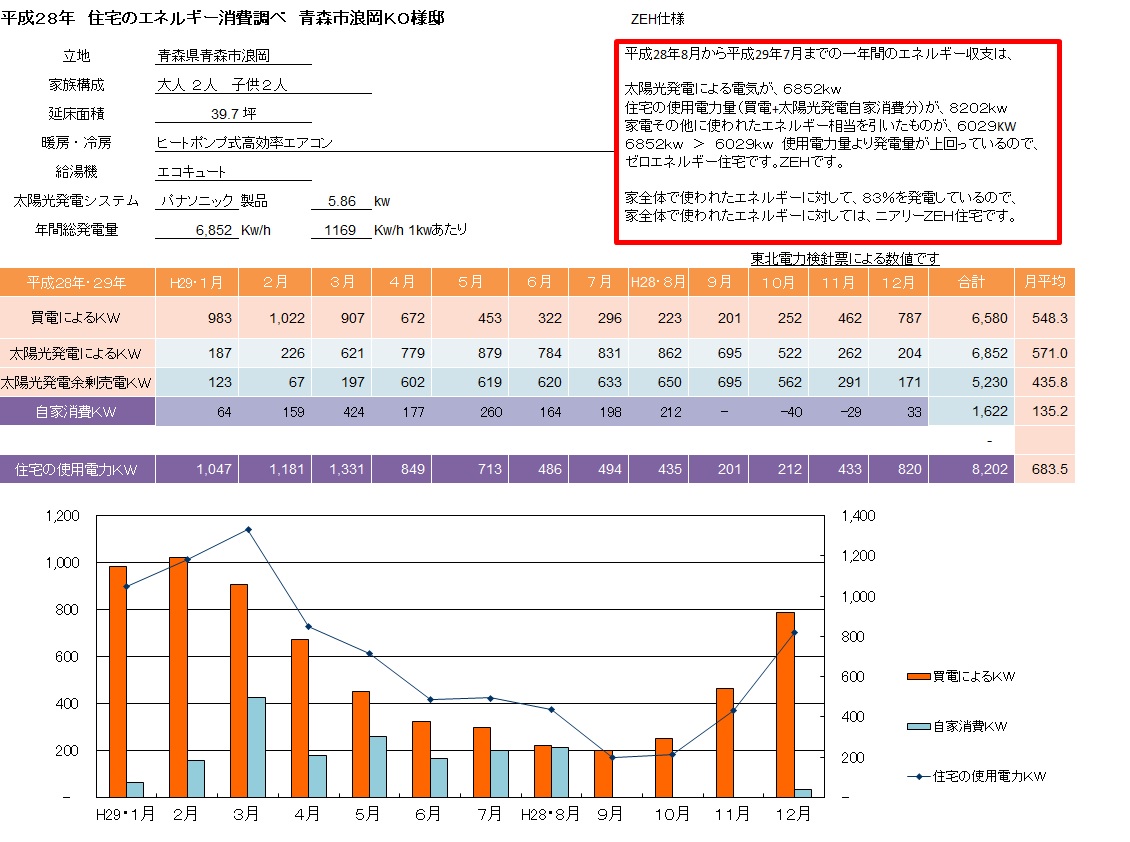Click purple table row label "自家消費KW"
This screenshot has width=1130, height=842.
point(77,412)
